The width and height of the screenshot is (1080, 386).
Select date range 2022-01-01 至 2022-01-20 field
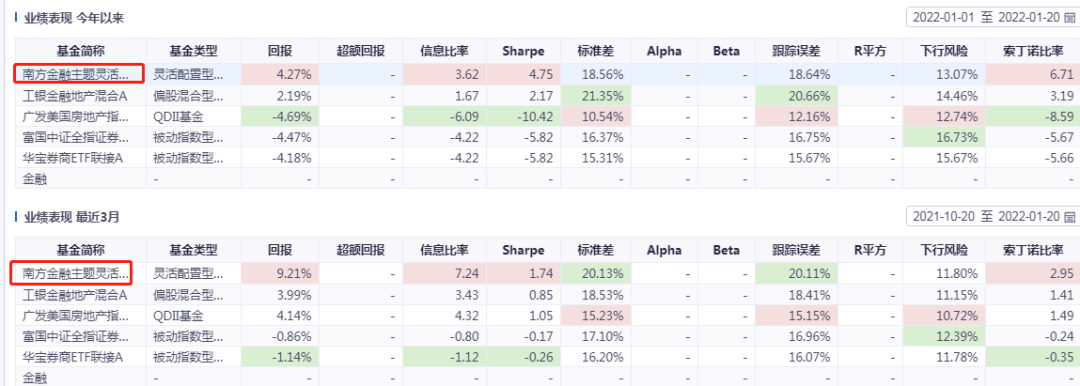992,19
